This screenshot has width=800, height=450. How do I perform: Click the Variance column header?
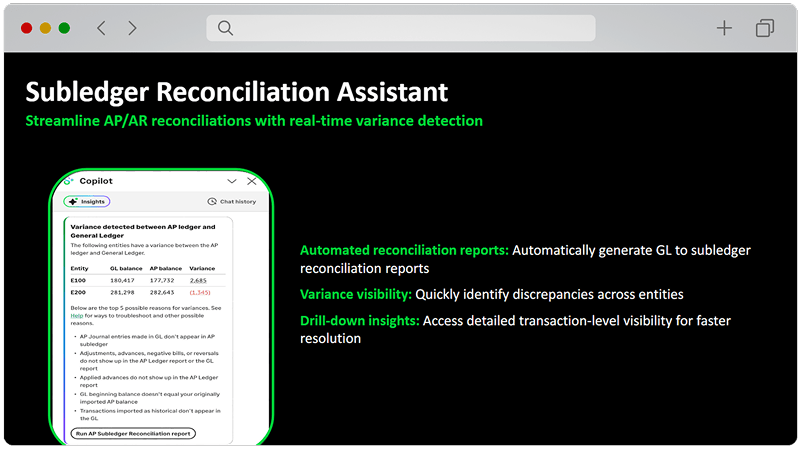[202, 268]
